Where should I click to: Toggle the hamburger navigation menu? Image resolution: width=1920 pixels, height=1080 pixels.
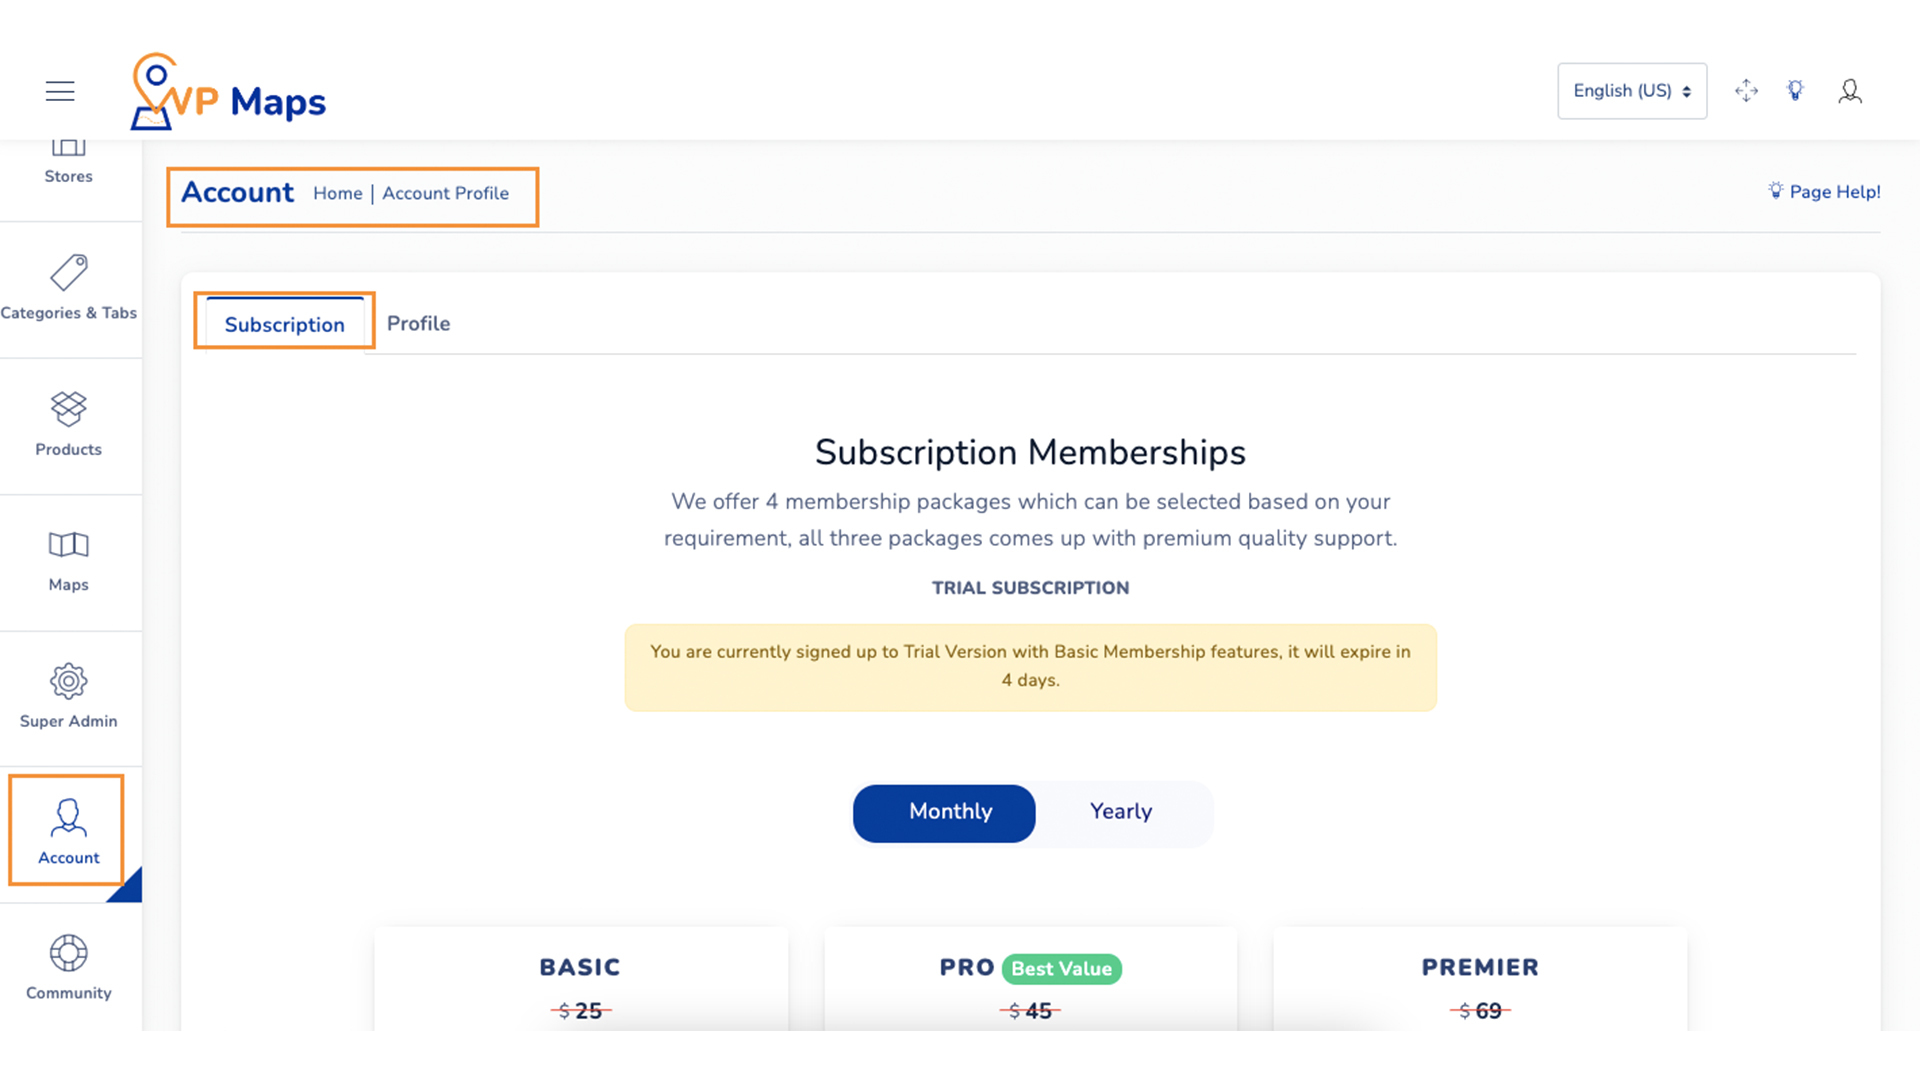tap(60, 90)
